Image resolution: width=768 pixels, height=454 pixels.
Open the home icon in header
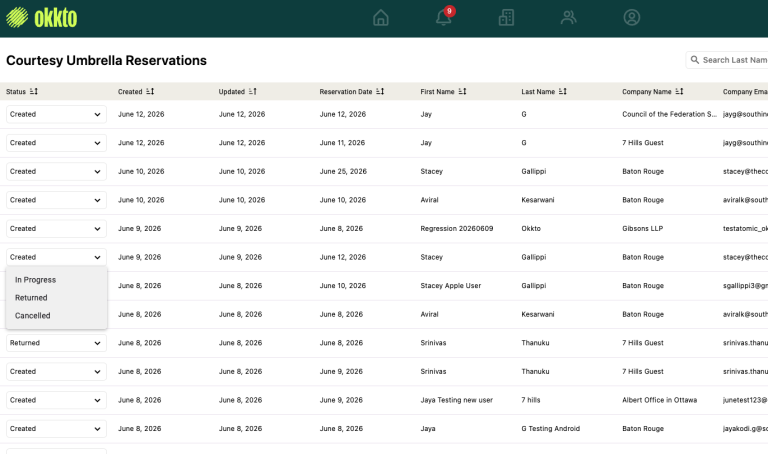click(381, 18)
